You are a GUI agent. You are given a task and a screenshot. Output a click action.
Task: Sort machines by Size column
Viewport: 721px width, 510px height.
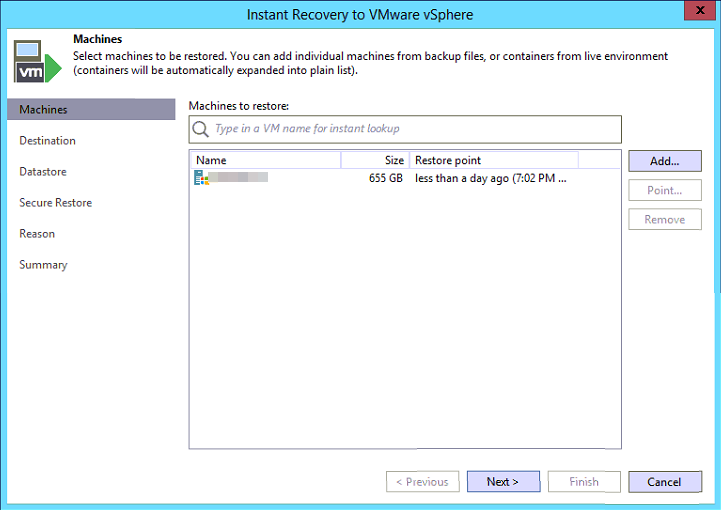coord(375,160)
